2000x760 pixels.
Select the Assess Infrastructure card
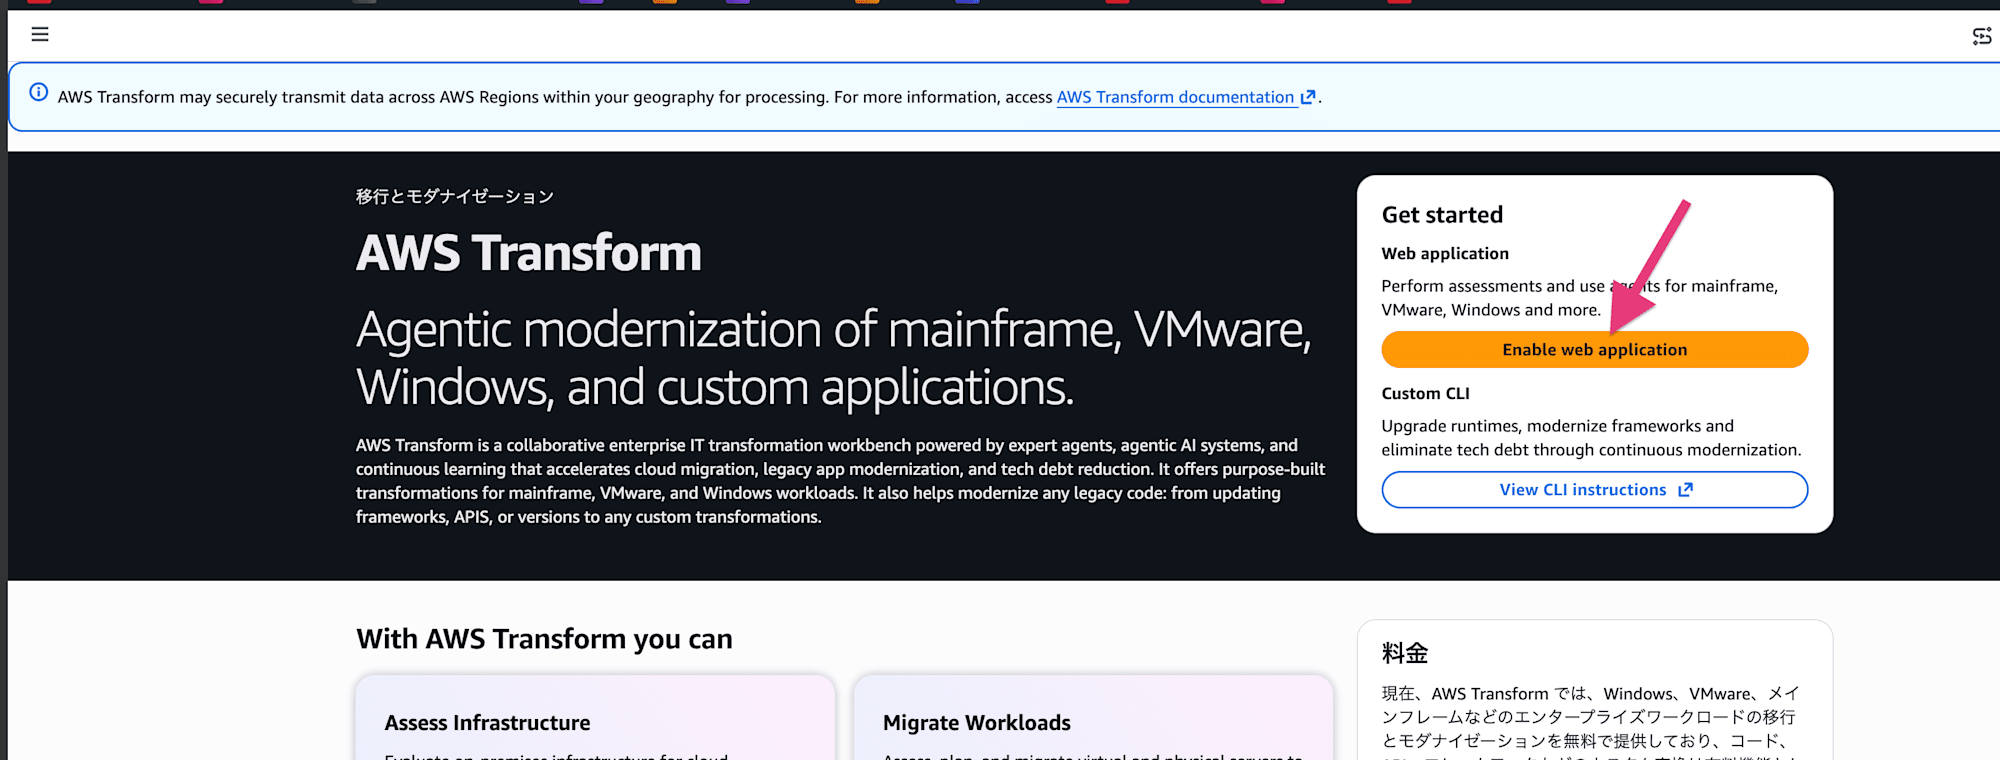[x=595, y=718]
